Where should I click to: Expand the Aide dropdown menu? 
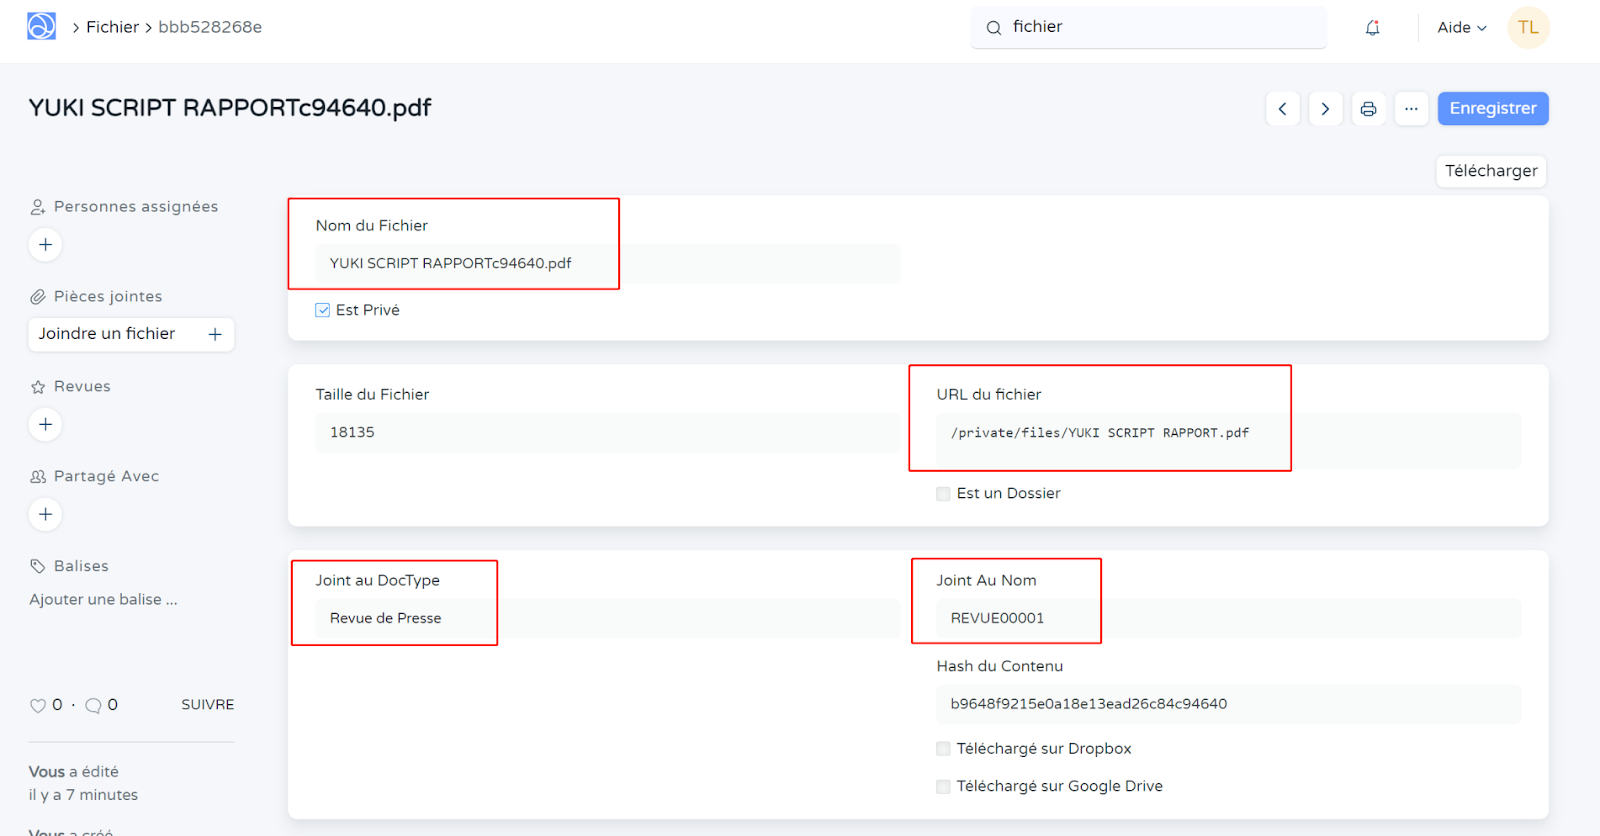coord(1461,28)
